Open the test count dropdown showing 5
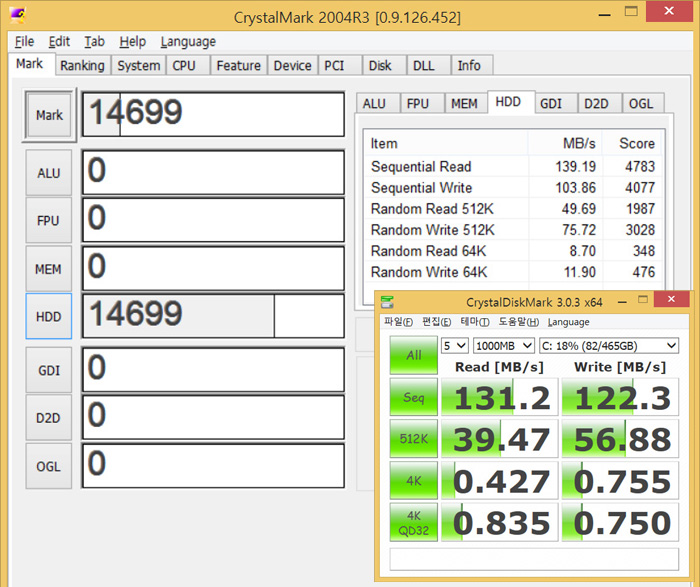 click(455, 345)
